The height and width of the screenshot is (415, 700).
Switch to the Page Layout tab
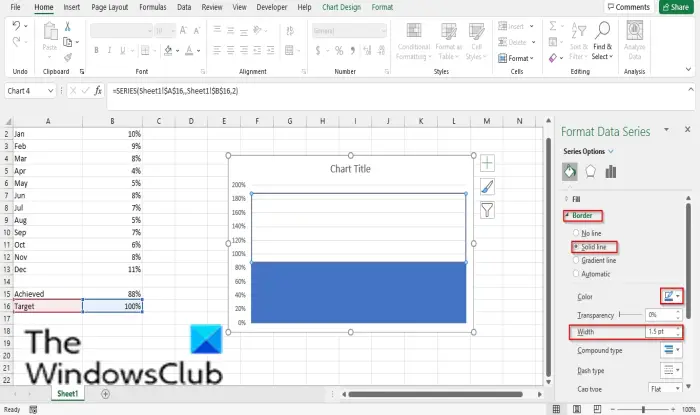coord(109,7)
